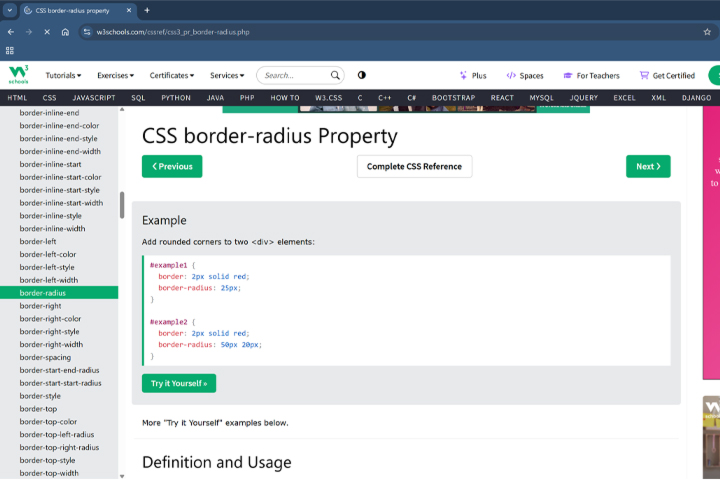Open border-top-width sidebar entry

[49, 473]
